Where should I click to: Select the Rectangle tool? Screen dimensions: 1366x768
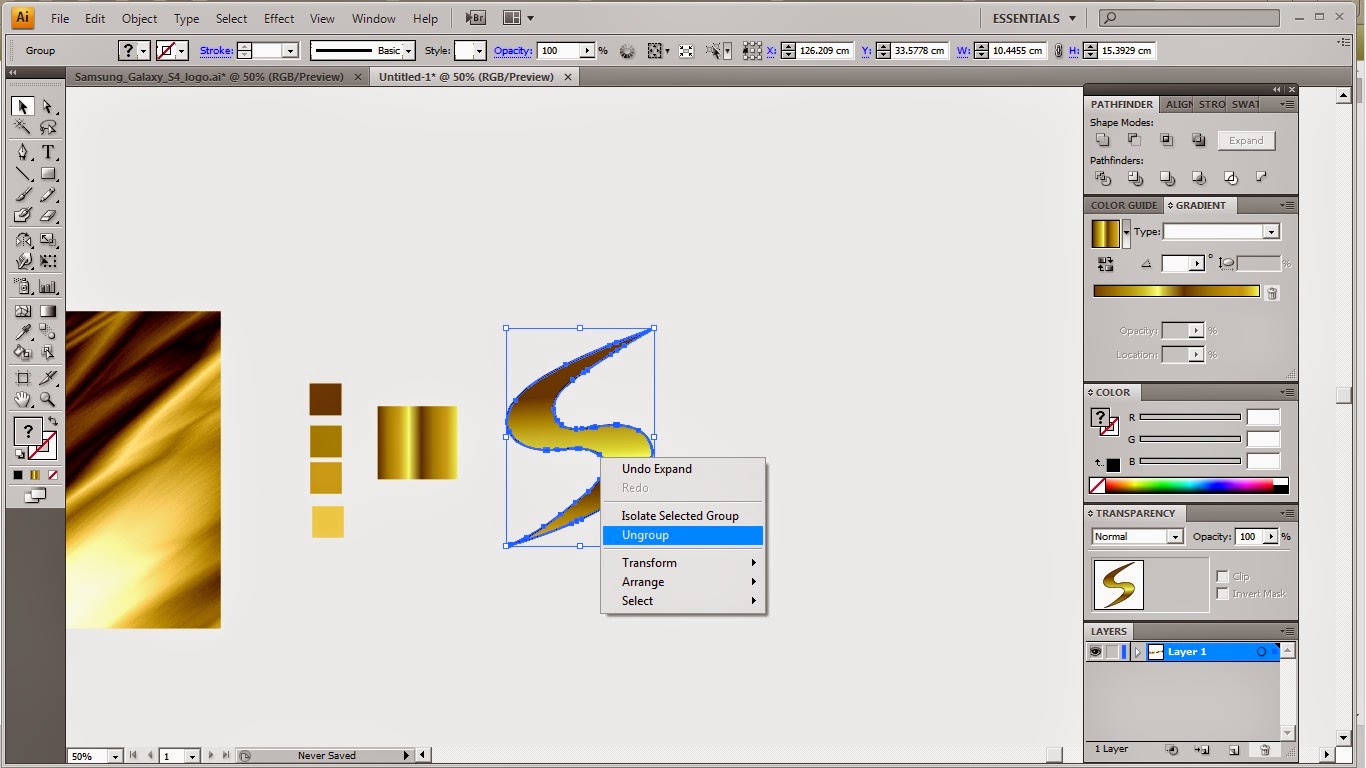coord(47,174)
